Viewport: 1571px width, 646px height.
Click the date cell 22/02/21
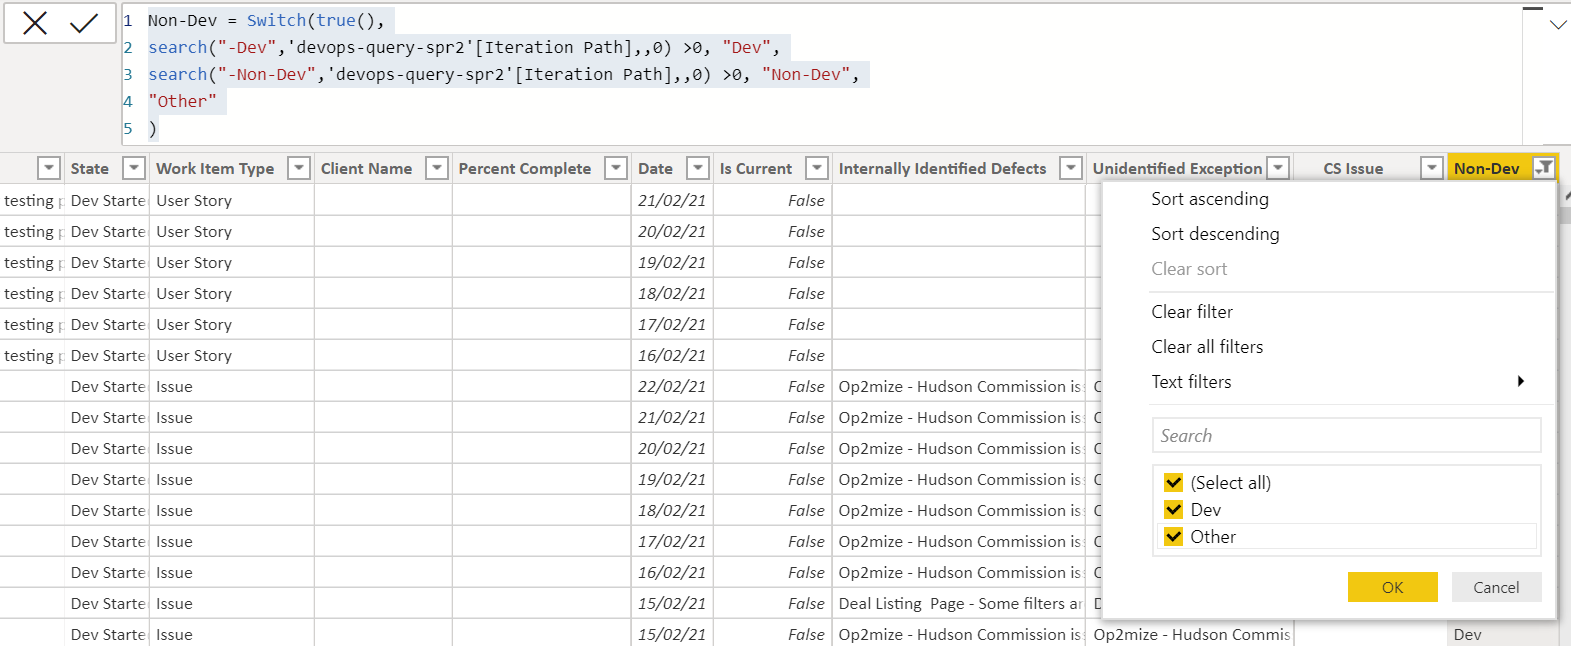(672, 387)
